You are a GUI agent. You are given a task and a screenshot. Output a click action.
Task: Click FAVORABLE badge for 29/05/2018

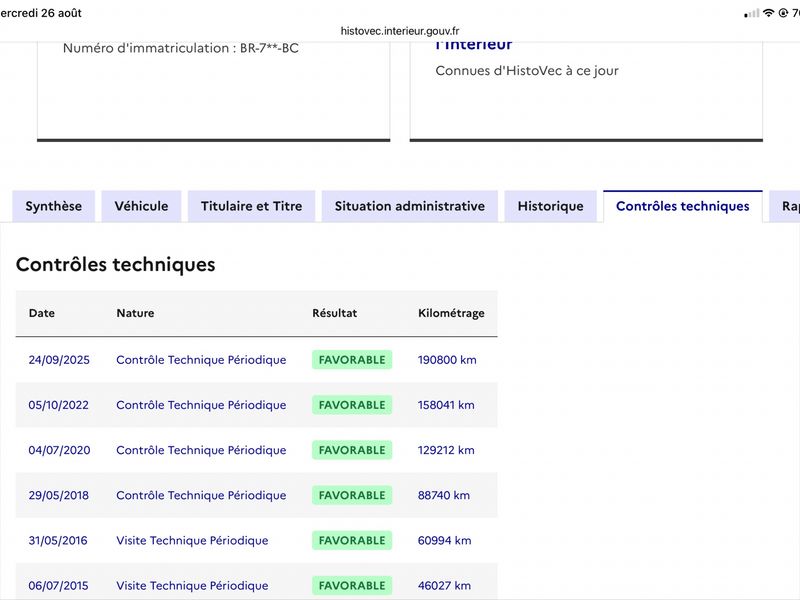352,495
